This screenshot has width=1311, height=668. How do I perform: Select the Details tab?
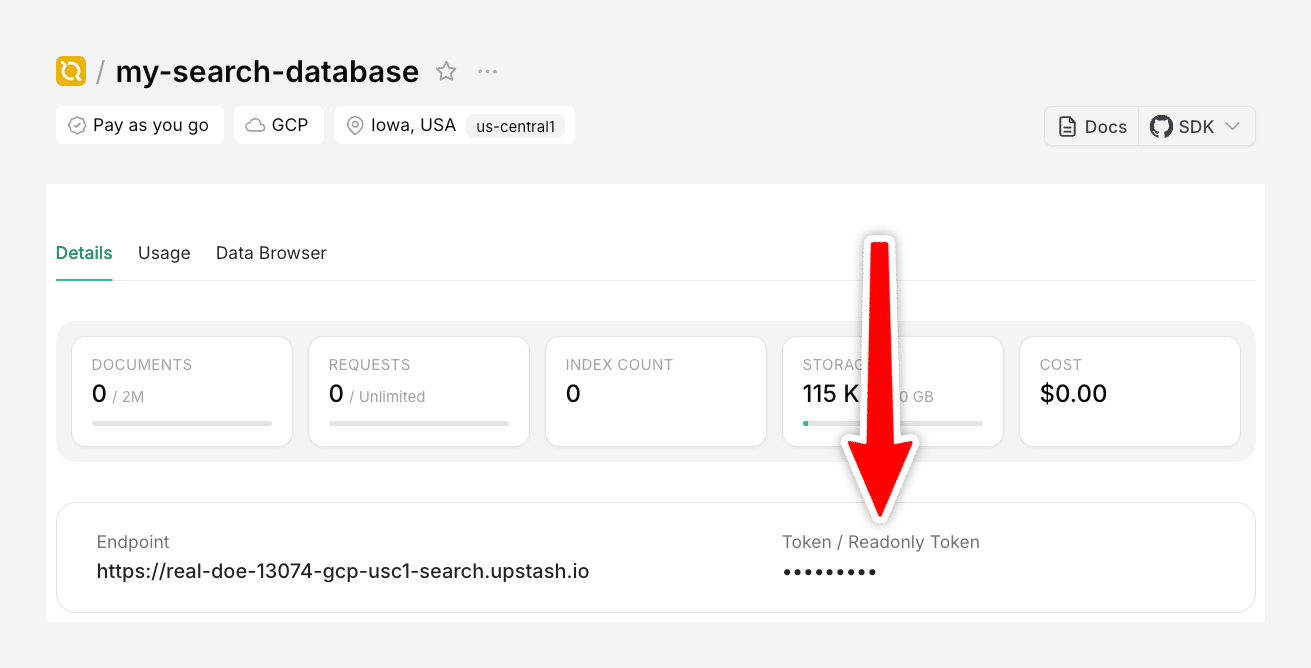pyautogui.click(x=84, y=253)
